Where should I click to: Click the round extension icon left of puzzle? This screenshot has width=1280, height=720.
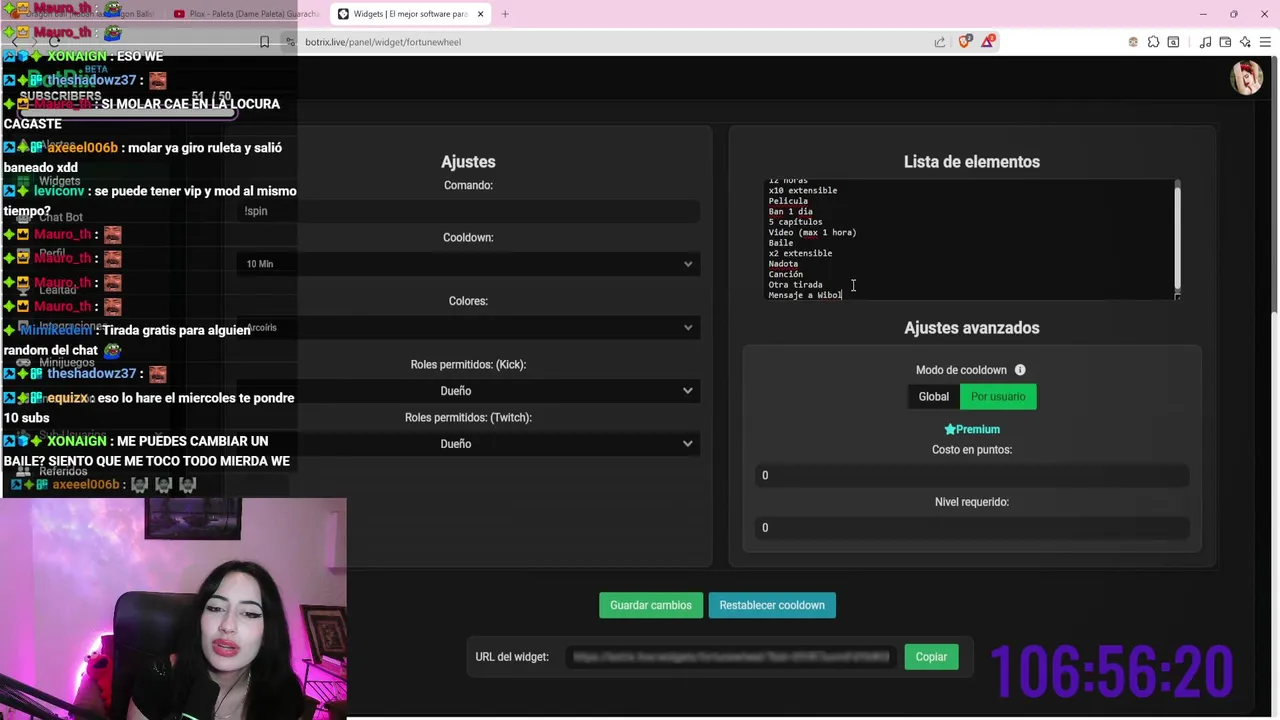(x=1133, y=42)
